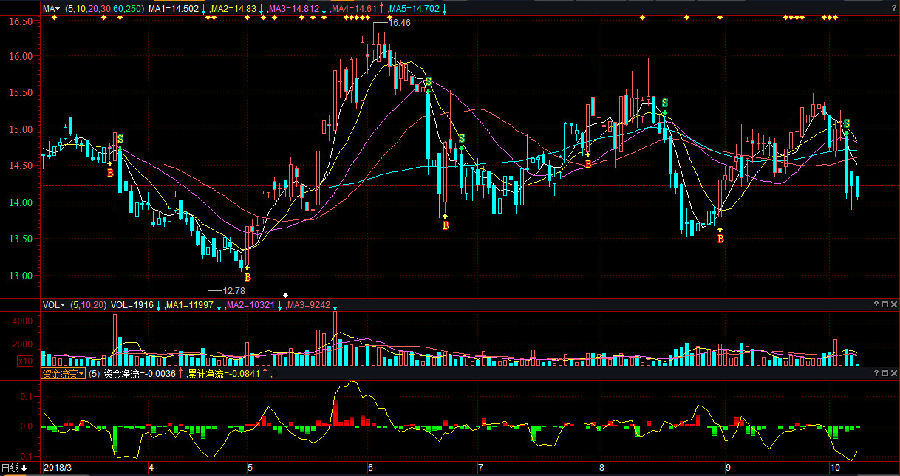
Task: Click the 12.78 low price label
Action: tap(234, 291)
